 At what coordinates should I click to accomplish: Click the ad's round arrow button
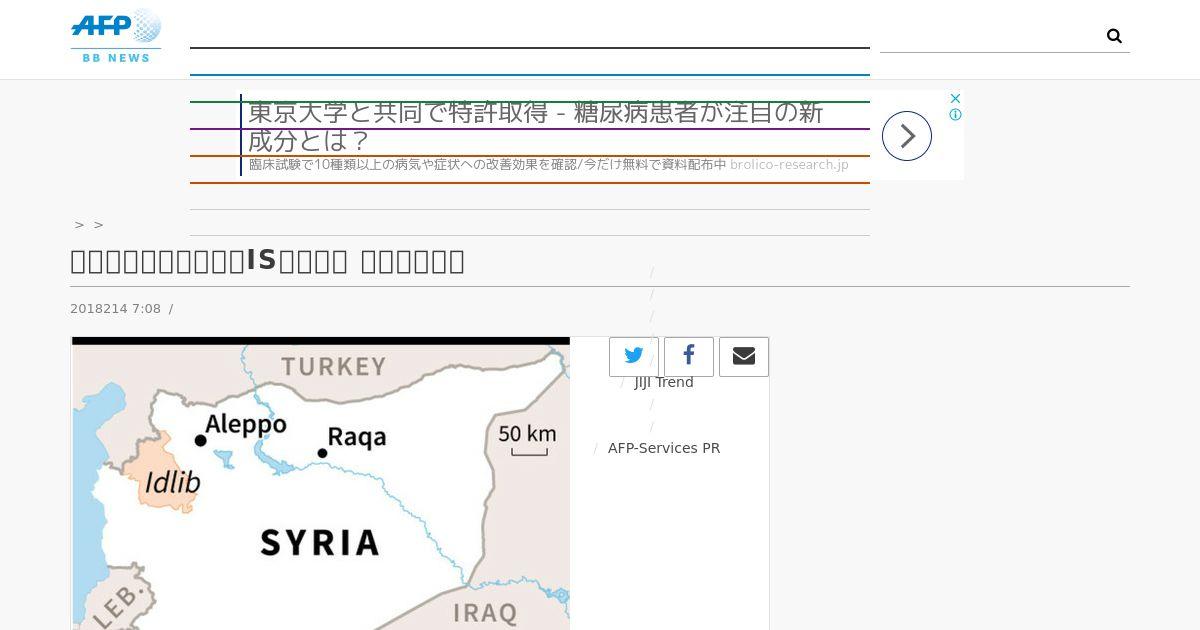907,136
